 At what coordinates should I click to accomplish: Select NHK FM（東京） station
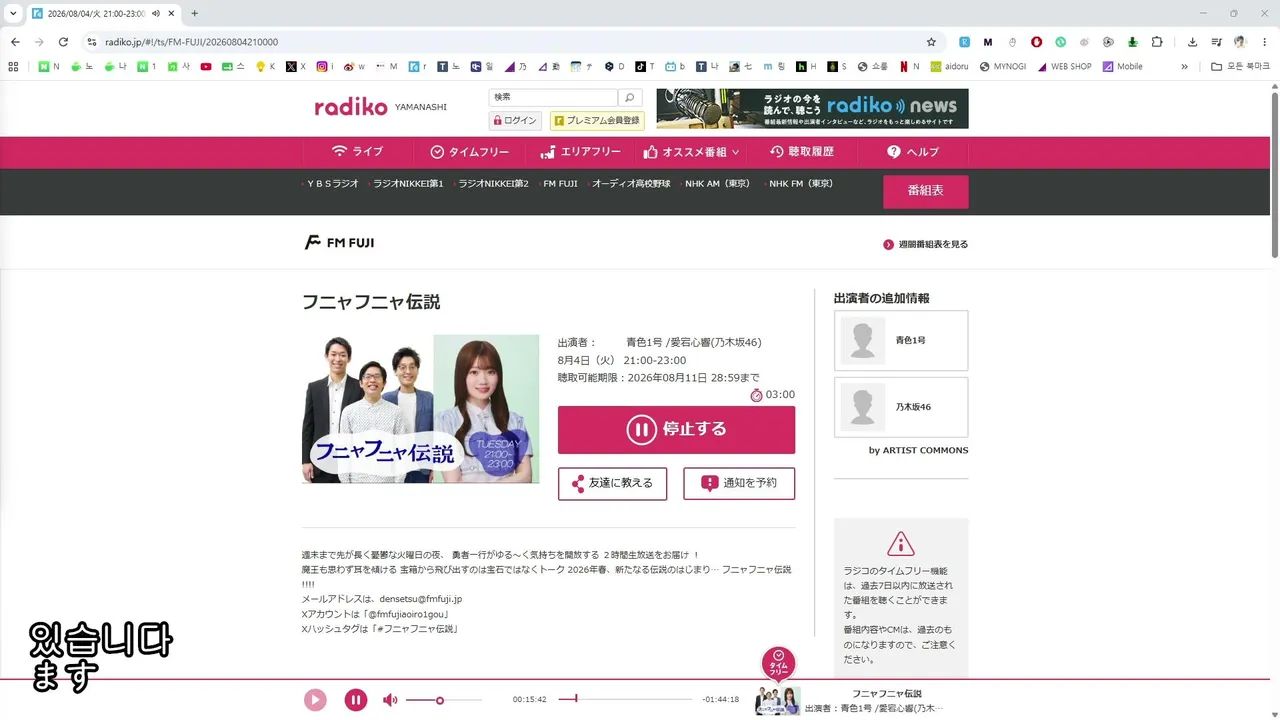(799, 184)
